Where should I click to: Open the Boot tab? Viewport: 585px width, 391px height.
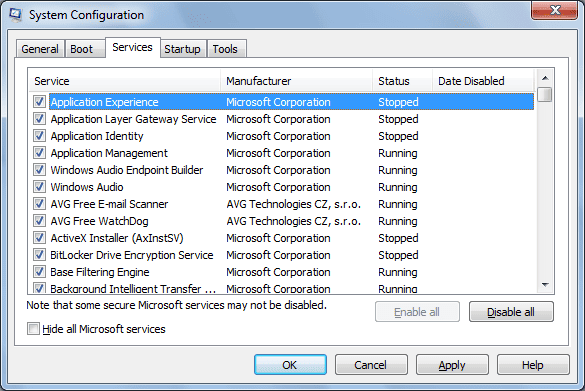point(84,49)
